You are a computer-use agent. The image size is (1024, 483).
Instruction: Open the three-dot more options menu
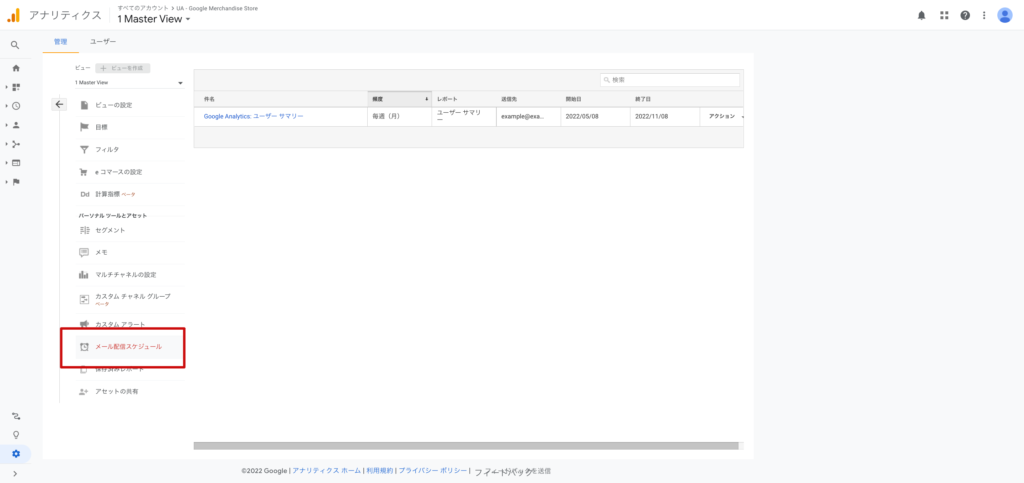pyautogui.click(x=984, y=15)
